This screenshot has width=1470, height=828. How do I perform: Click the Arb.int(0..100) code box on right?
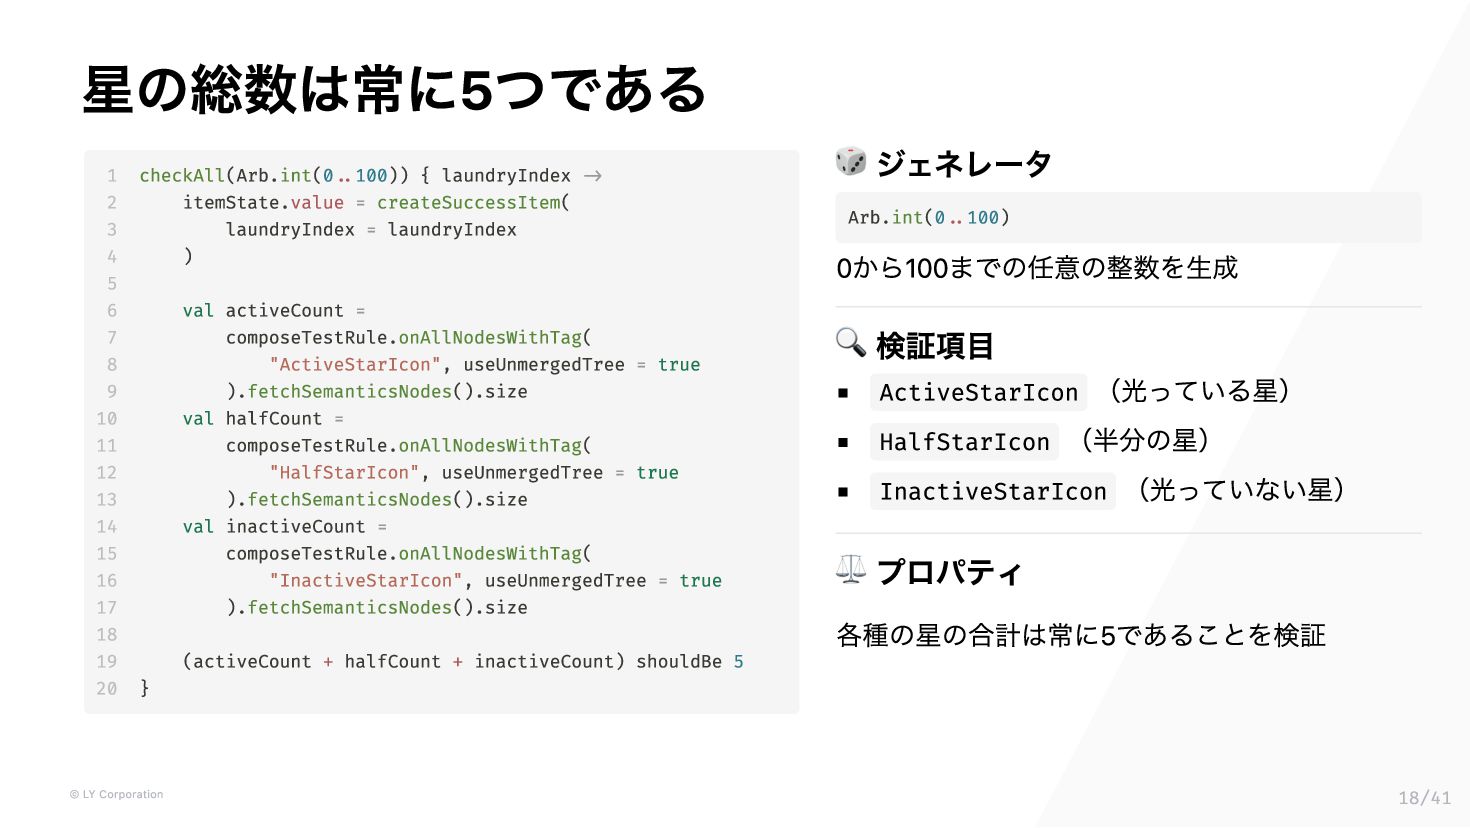[x=1128, y=217]
